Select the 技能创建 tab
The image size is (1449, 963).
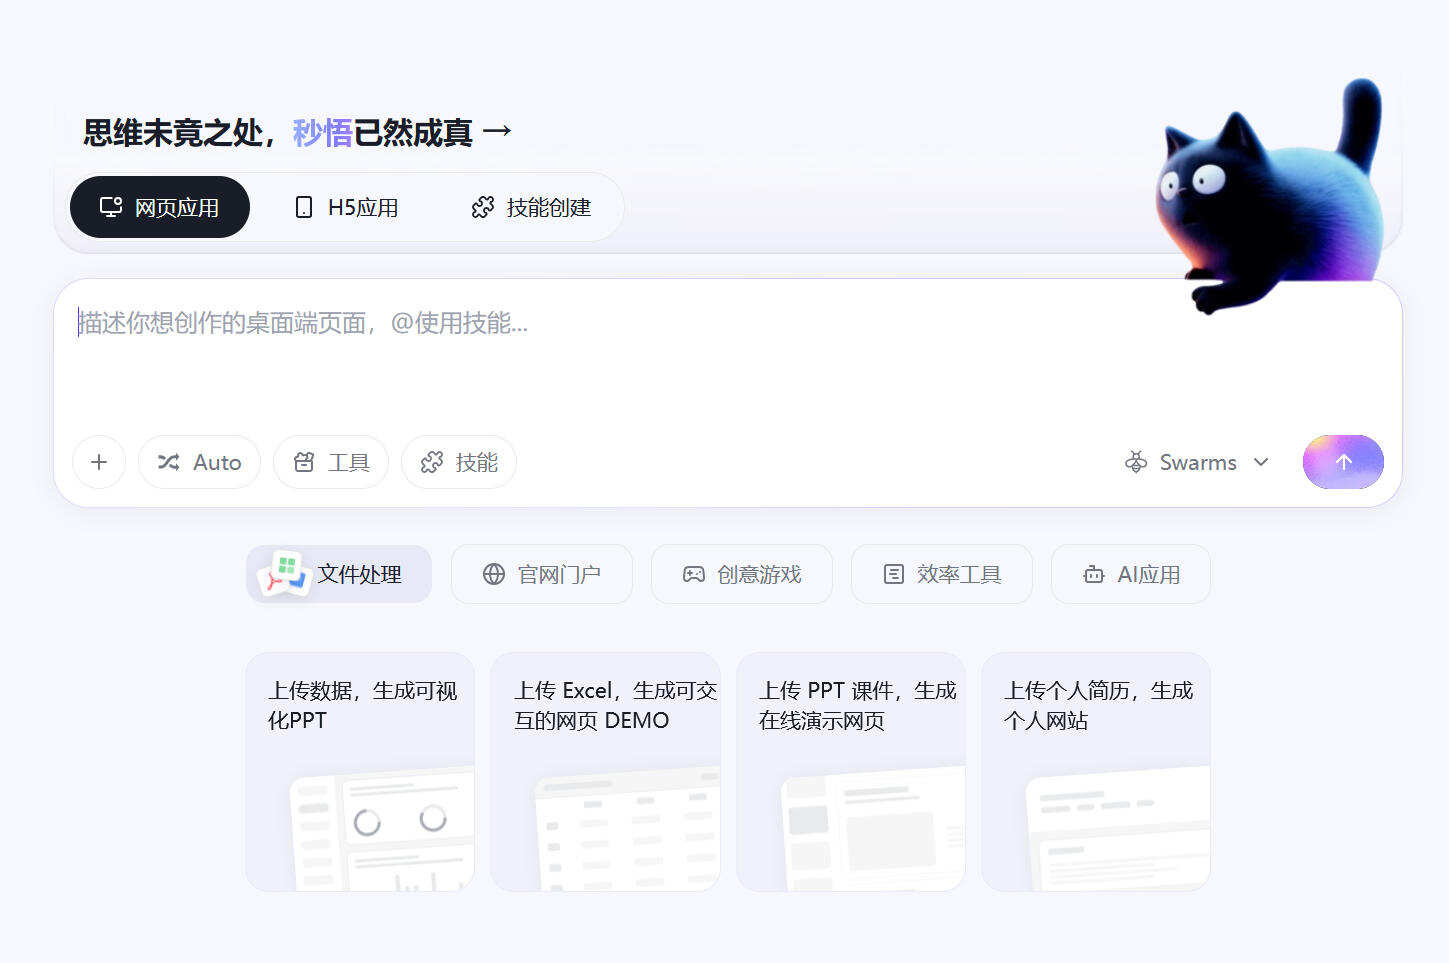click(x=531, y=207)
